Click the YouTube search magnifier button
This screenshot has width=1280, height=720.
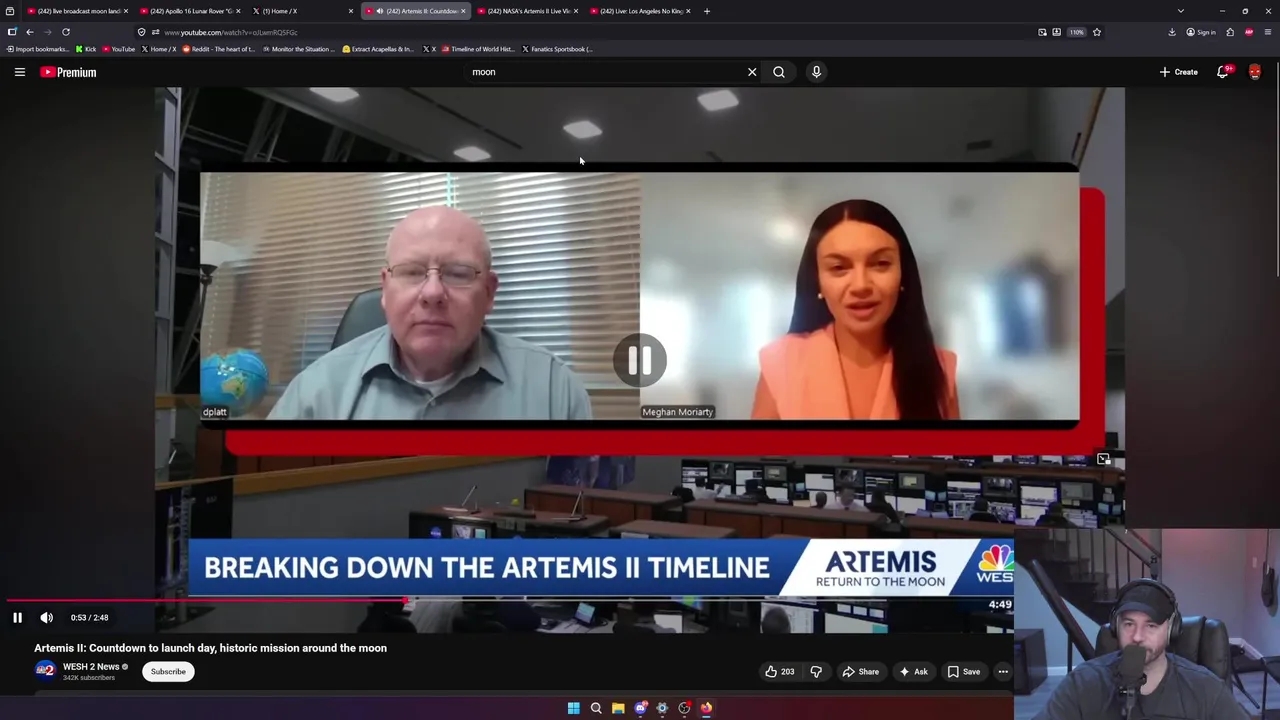pyautogui.click(x=779, y=72)
